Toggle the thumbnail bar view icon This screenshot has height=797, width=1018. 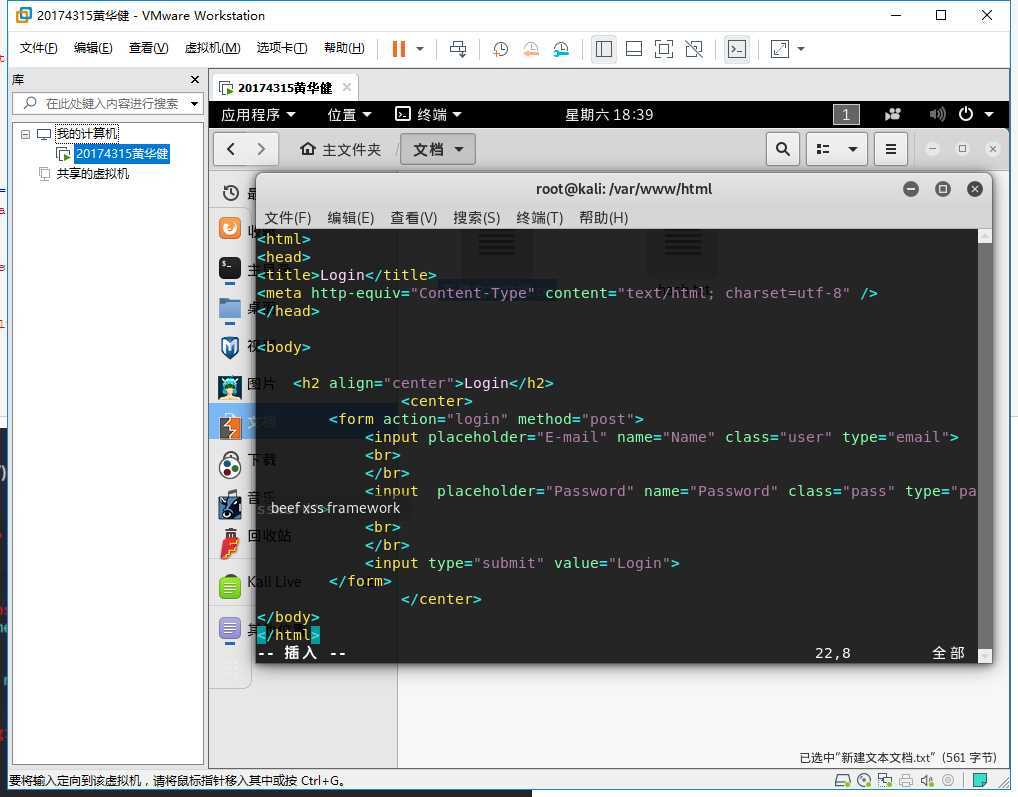(634, 49)
